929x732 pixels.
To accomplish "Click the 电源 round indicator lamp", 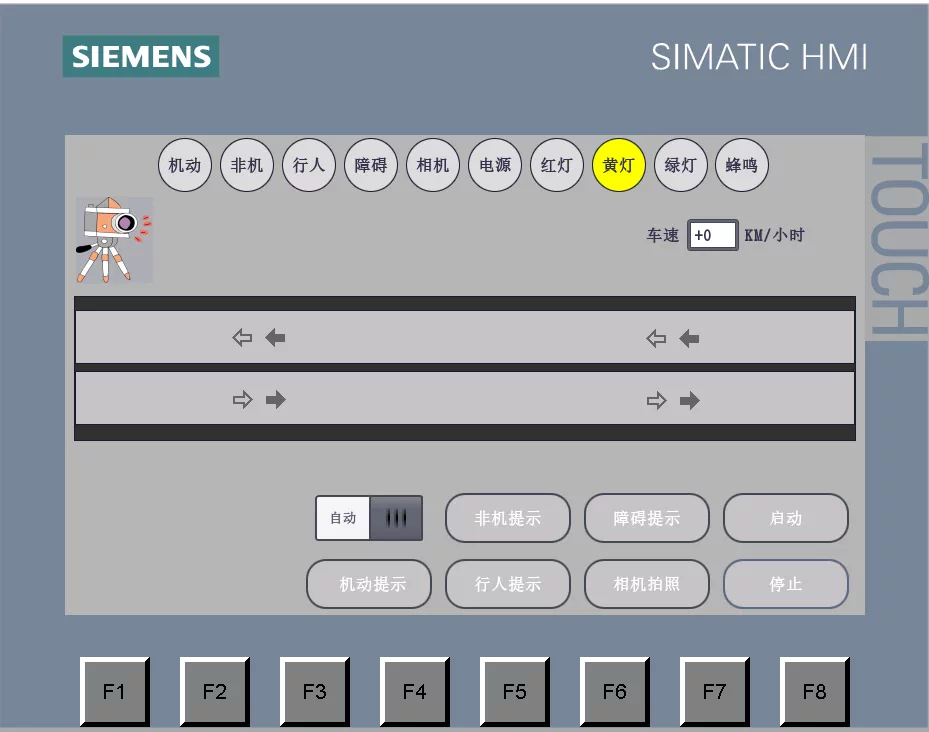I will (495, 165).
